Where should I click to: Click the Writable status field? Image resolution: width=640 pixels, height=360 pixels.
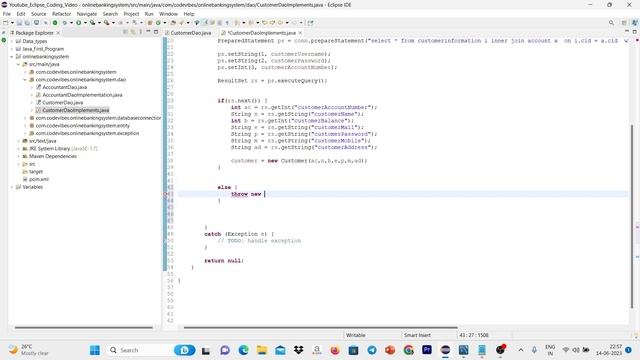(x=356, y=335)
